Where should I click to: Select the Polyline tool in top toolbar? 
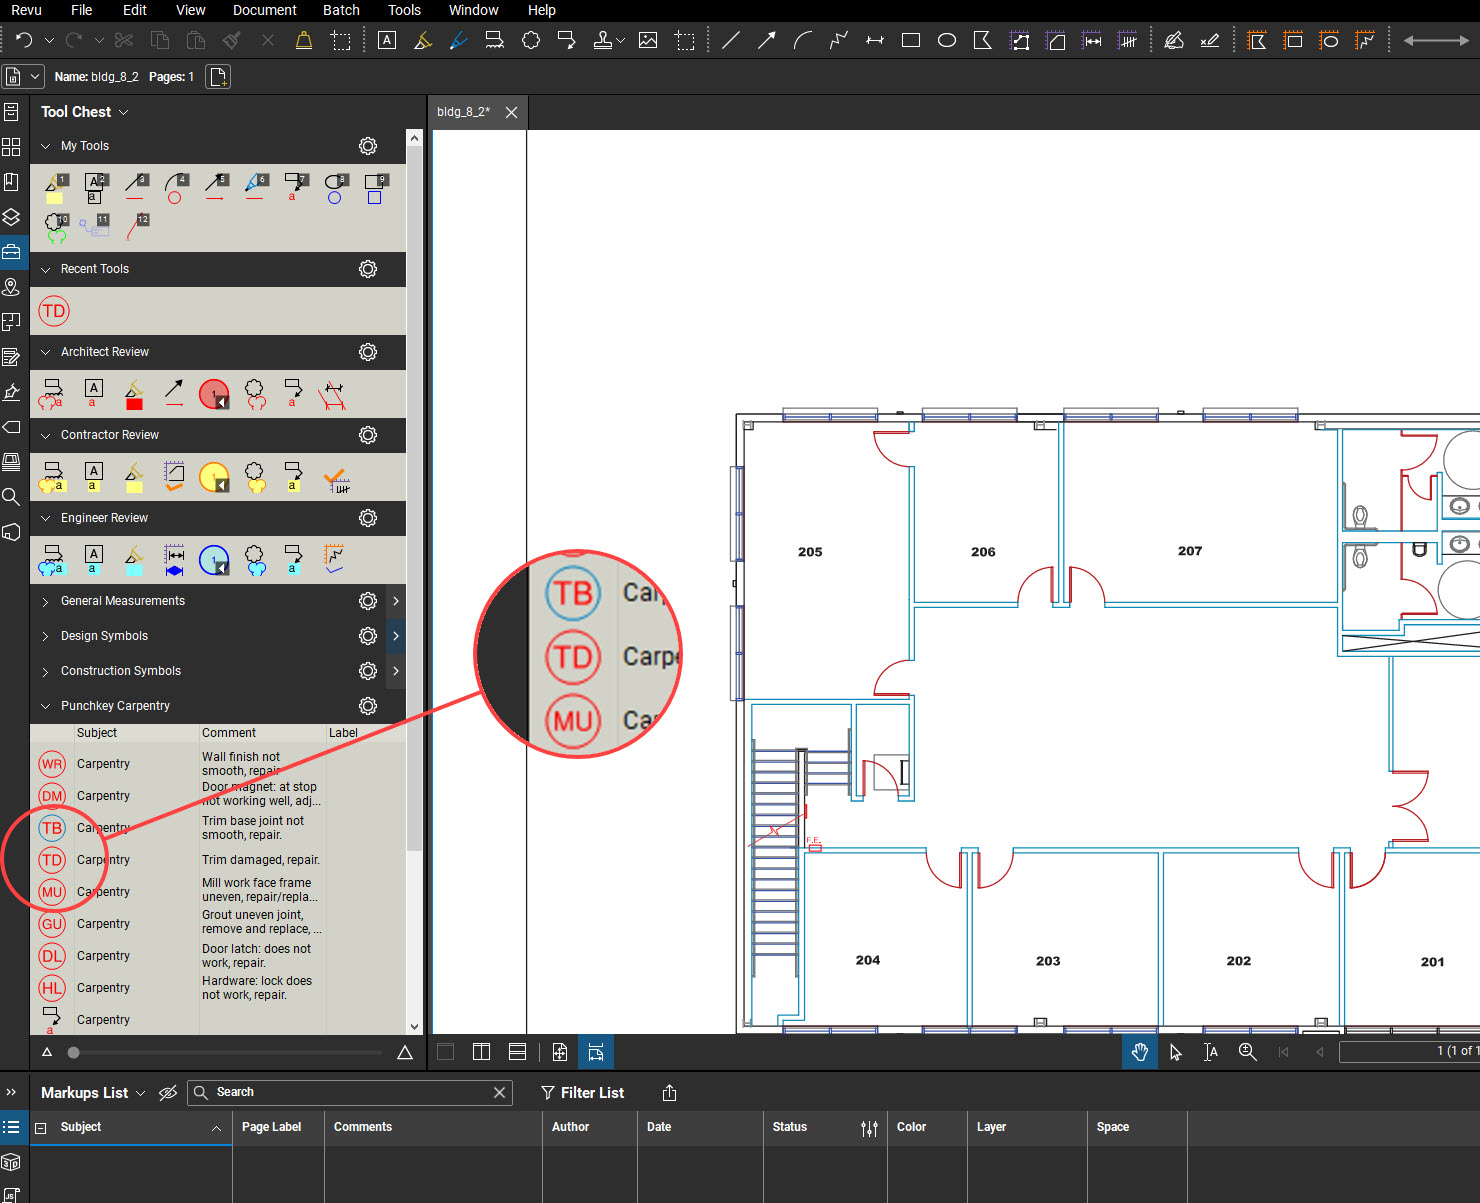click(838, 41)
